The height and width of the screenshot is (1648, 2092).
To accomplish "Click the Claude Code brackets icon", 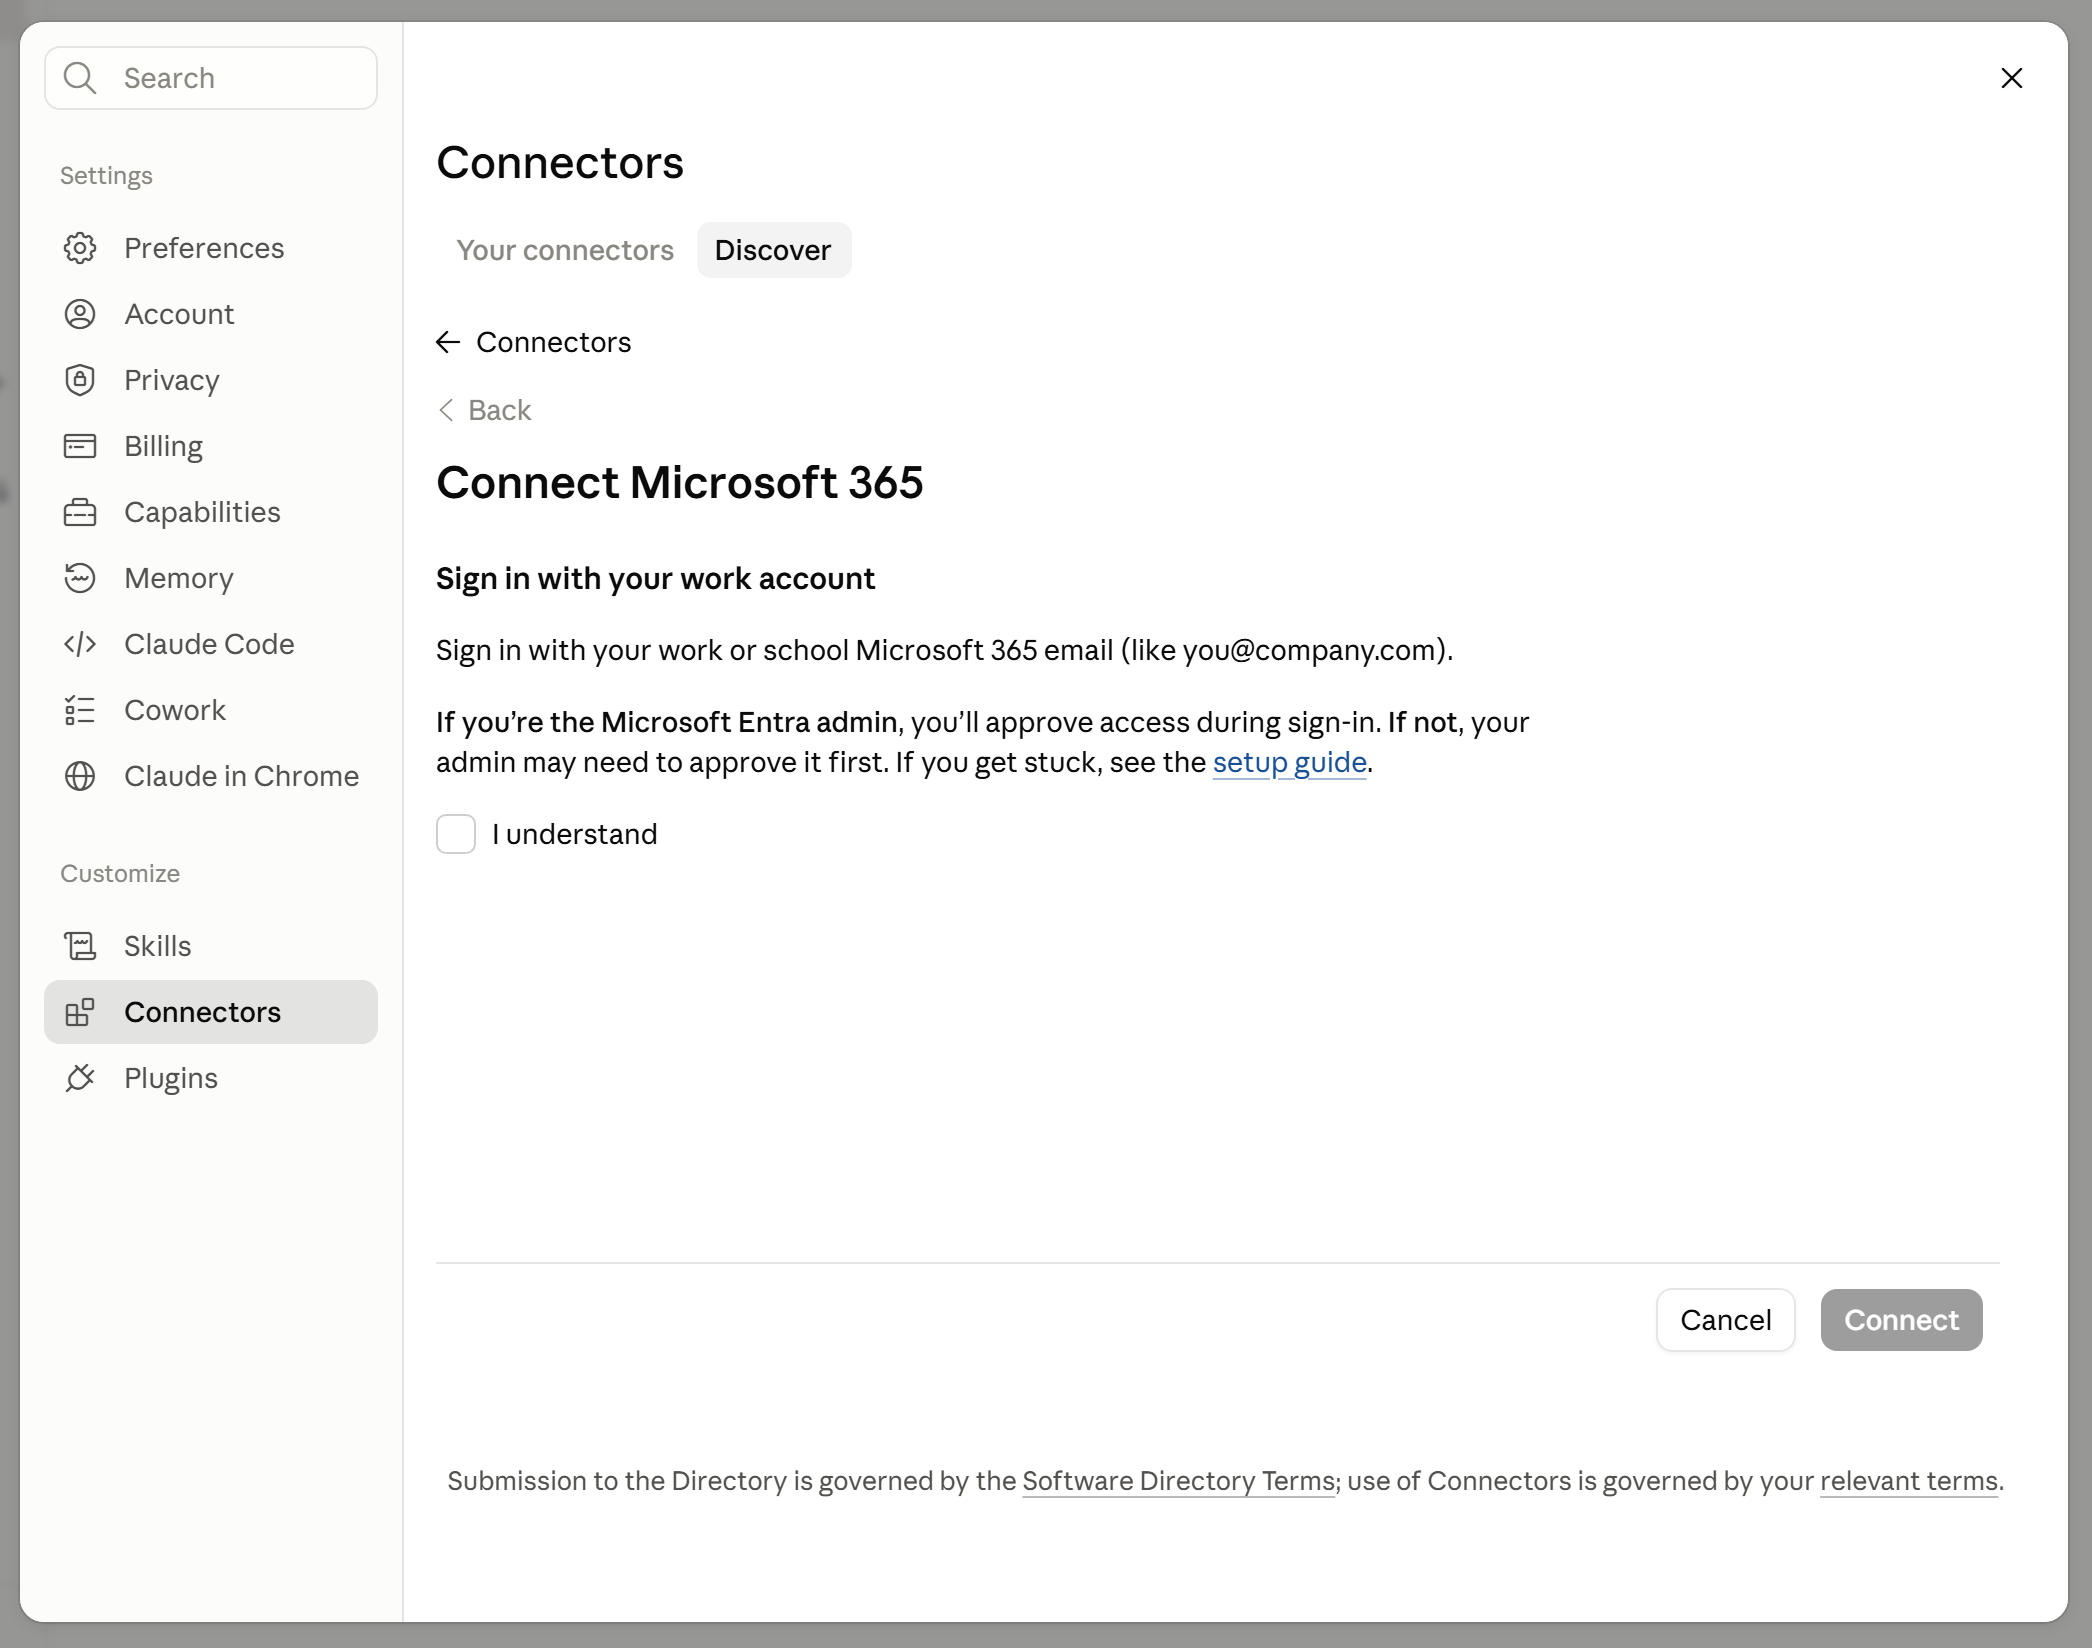I will (x=80, y=644).
